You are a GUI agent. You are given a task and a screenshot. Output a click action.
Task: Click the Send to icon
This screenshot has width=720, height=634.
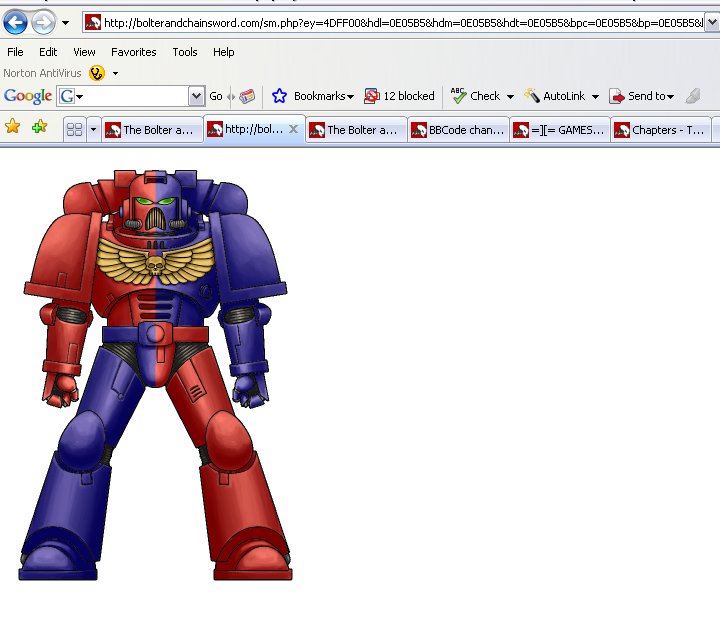(617, 96)
